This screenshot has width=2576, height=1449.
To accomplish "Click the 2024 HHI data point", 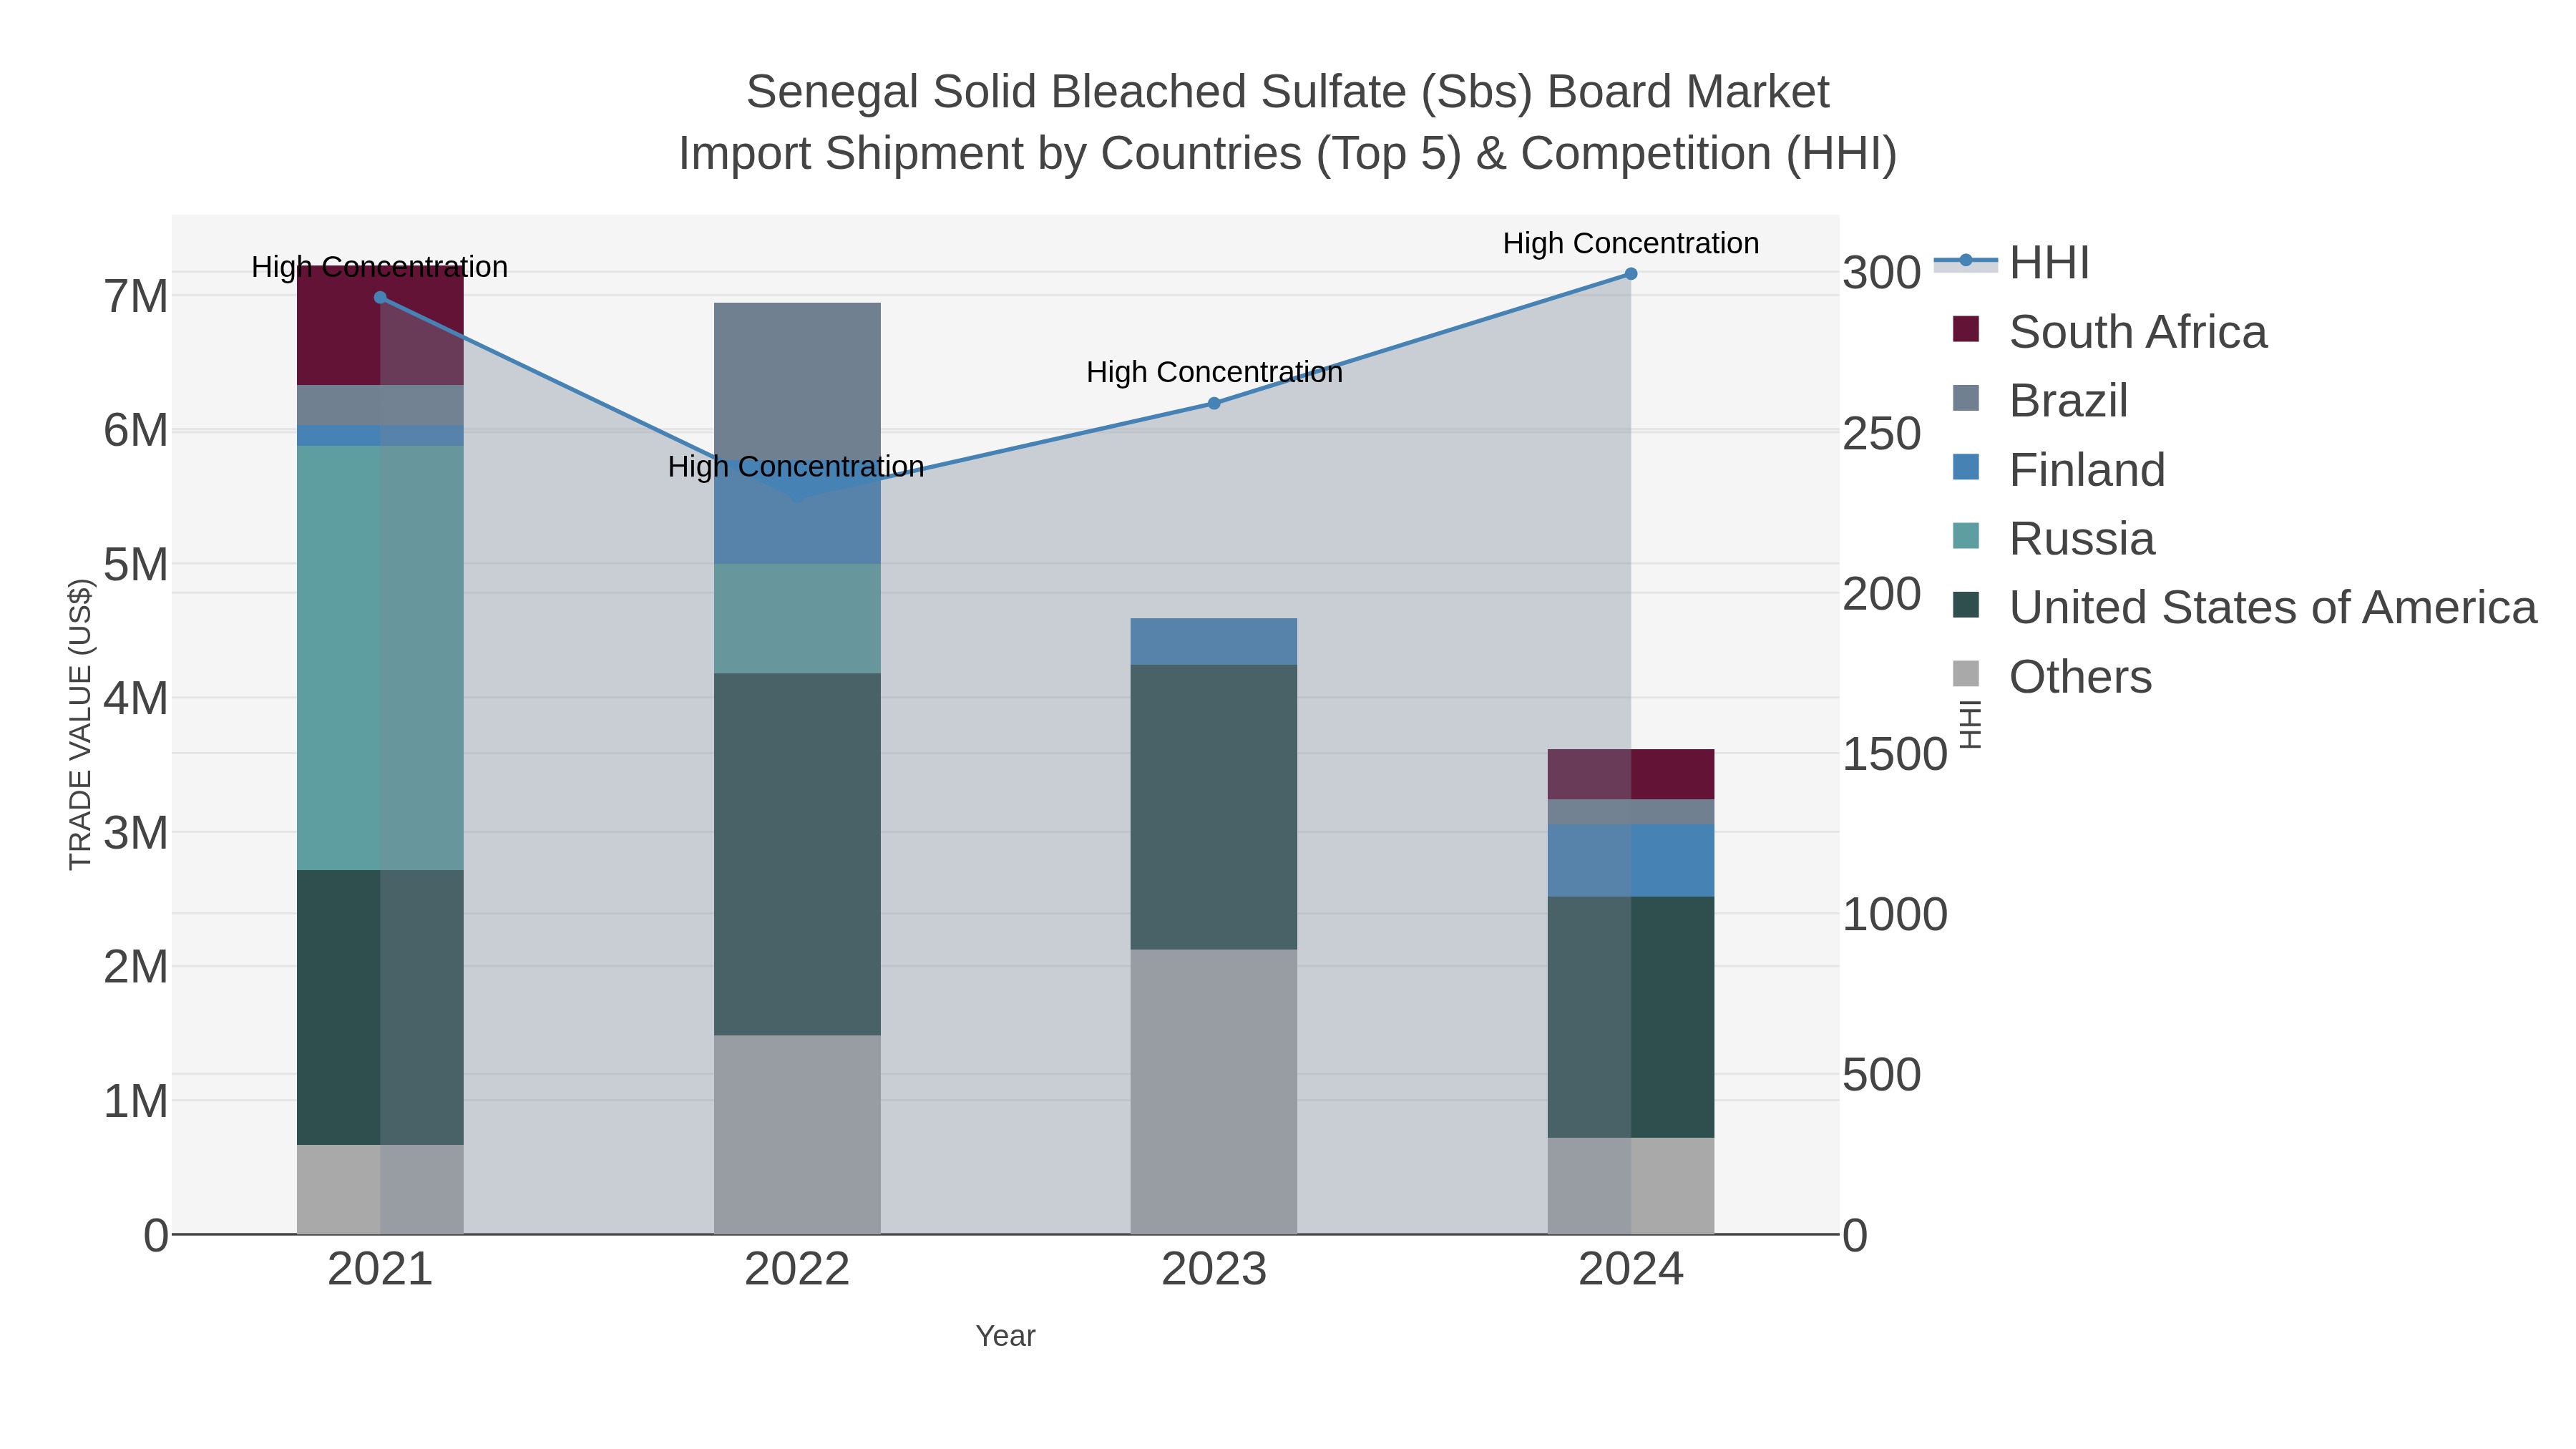I will (x=1631, y=274).
